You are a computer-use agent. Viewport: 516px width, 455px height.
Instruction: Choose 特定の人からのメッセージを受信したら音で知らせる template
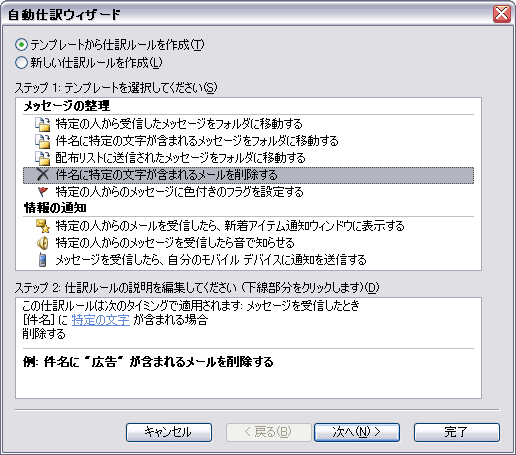(175, 243)
